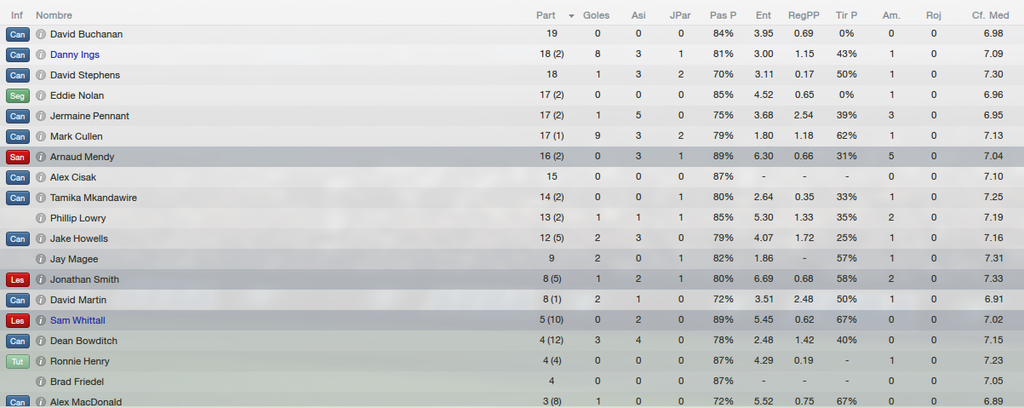Click Ronnie Henry's Tut status badge
This screenshot has height=408, width=1024.
click(x=18, y=361)
